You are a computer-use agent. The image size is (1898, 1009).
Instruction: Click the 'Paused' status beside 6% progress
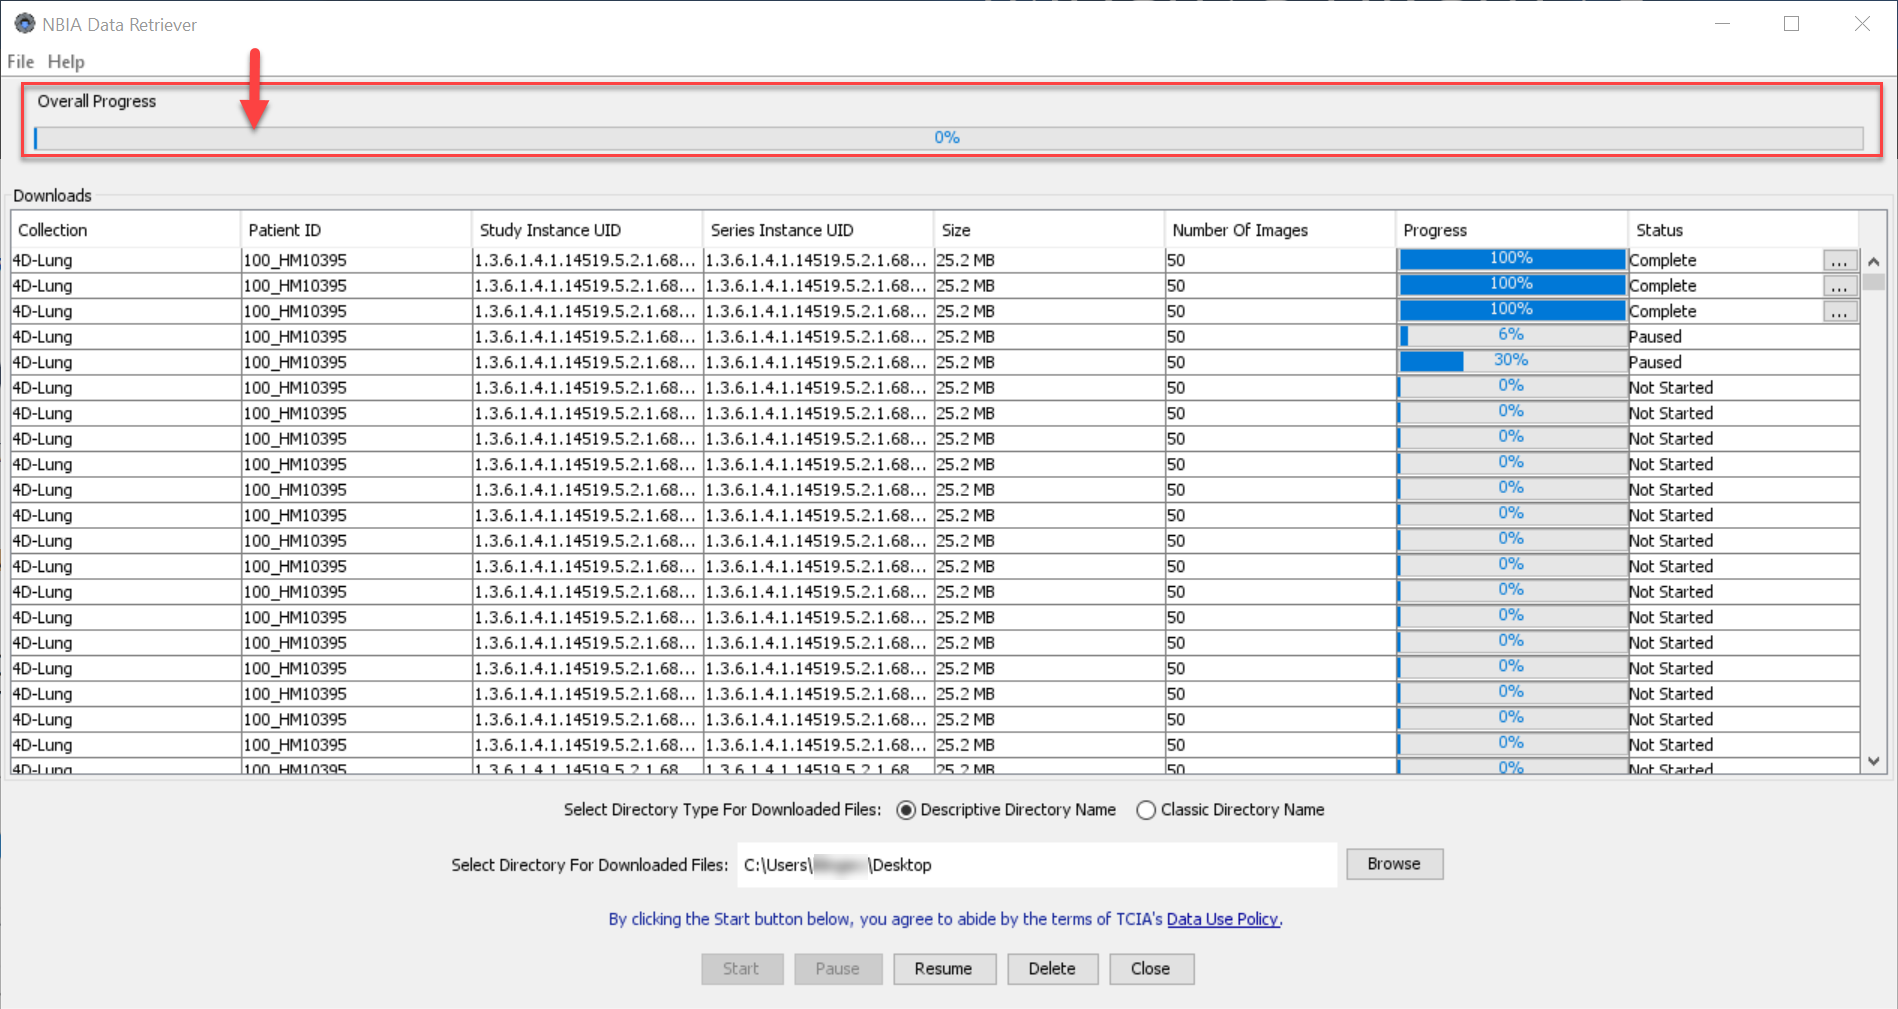click(1655, 337)
